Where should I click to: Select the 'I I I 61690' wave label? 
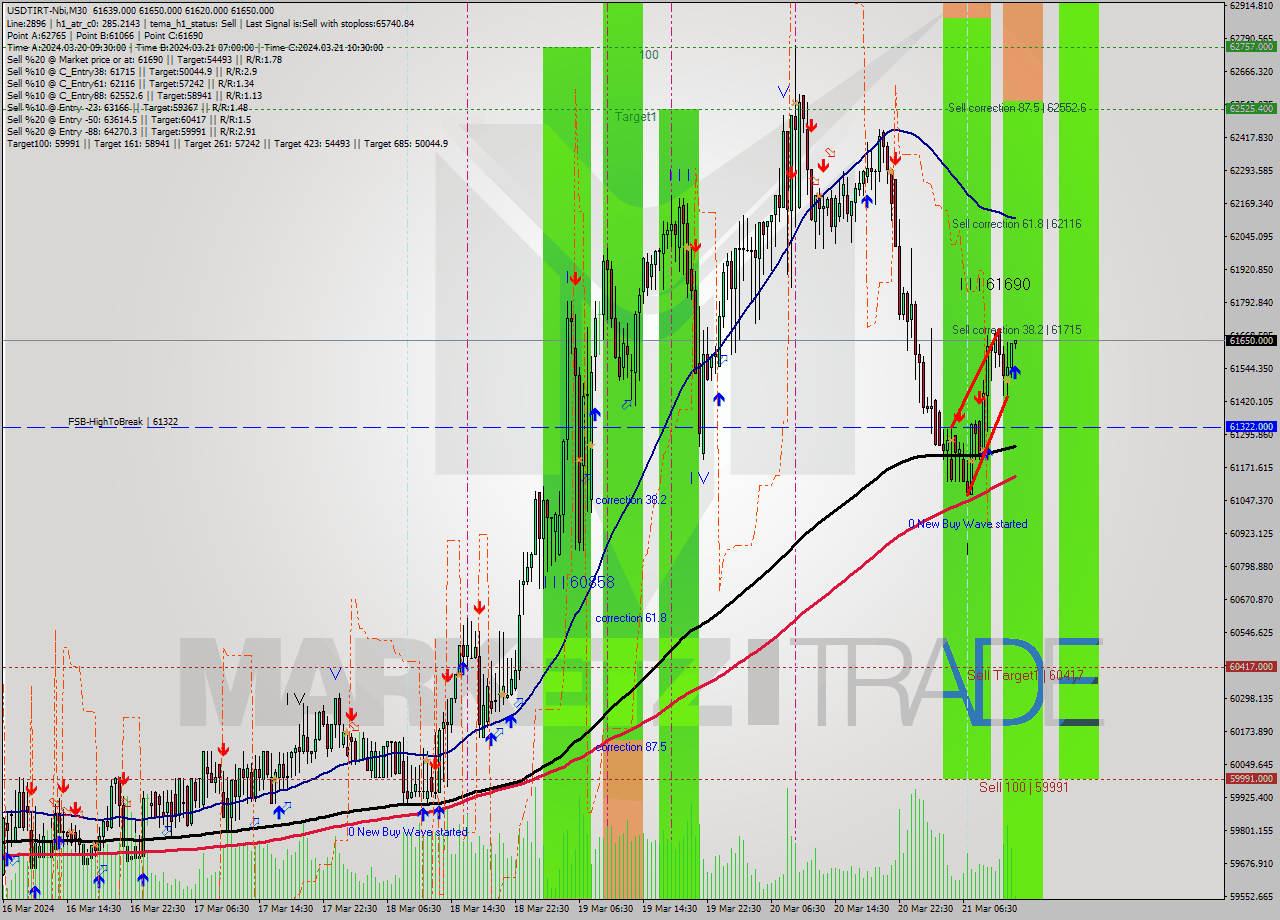pos(995,285)
